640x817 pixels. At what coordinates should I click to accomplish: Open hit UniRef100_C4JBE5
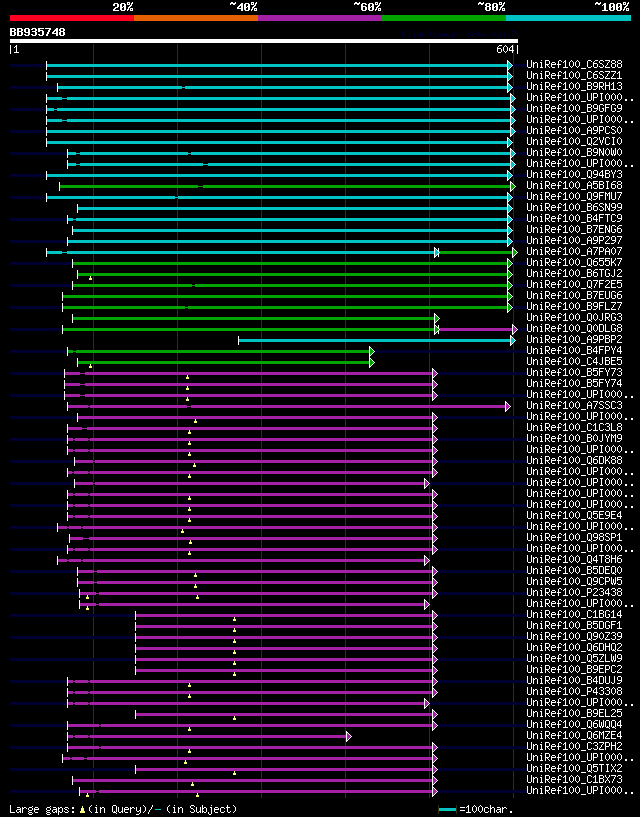574,362
